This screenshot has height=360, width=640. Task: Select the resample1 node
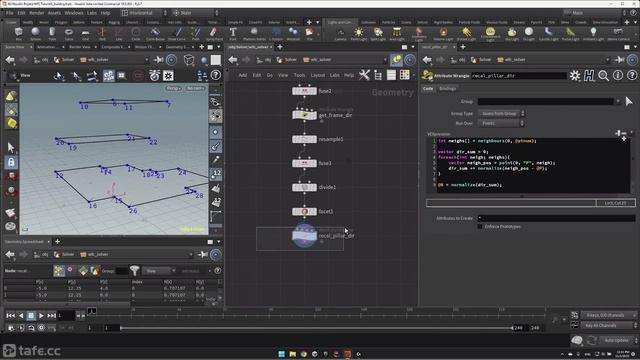coord(304,139)
